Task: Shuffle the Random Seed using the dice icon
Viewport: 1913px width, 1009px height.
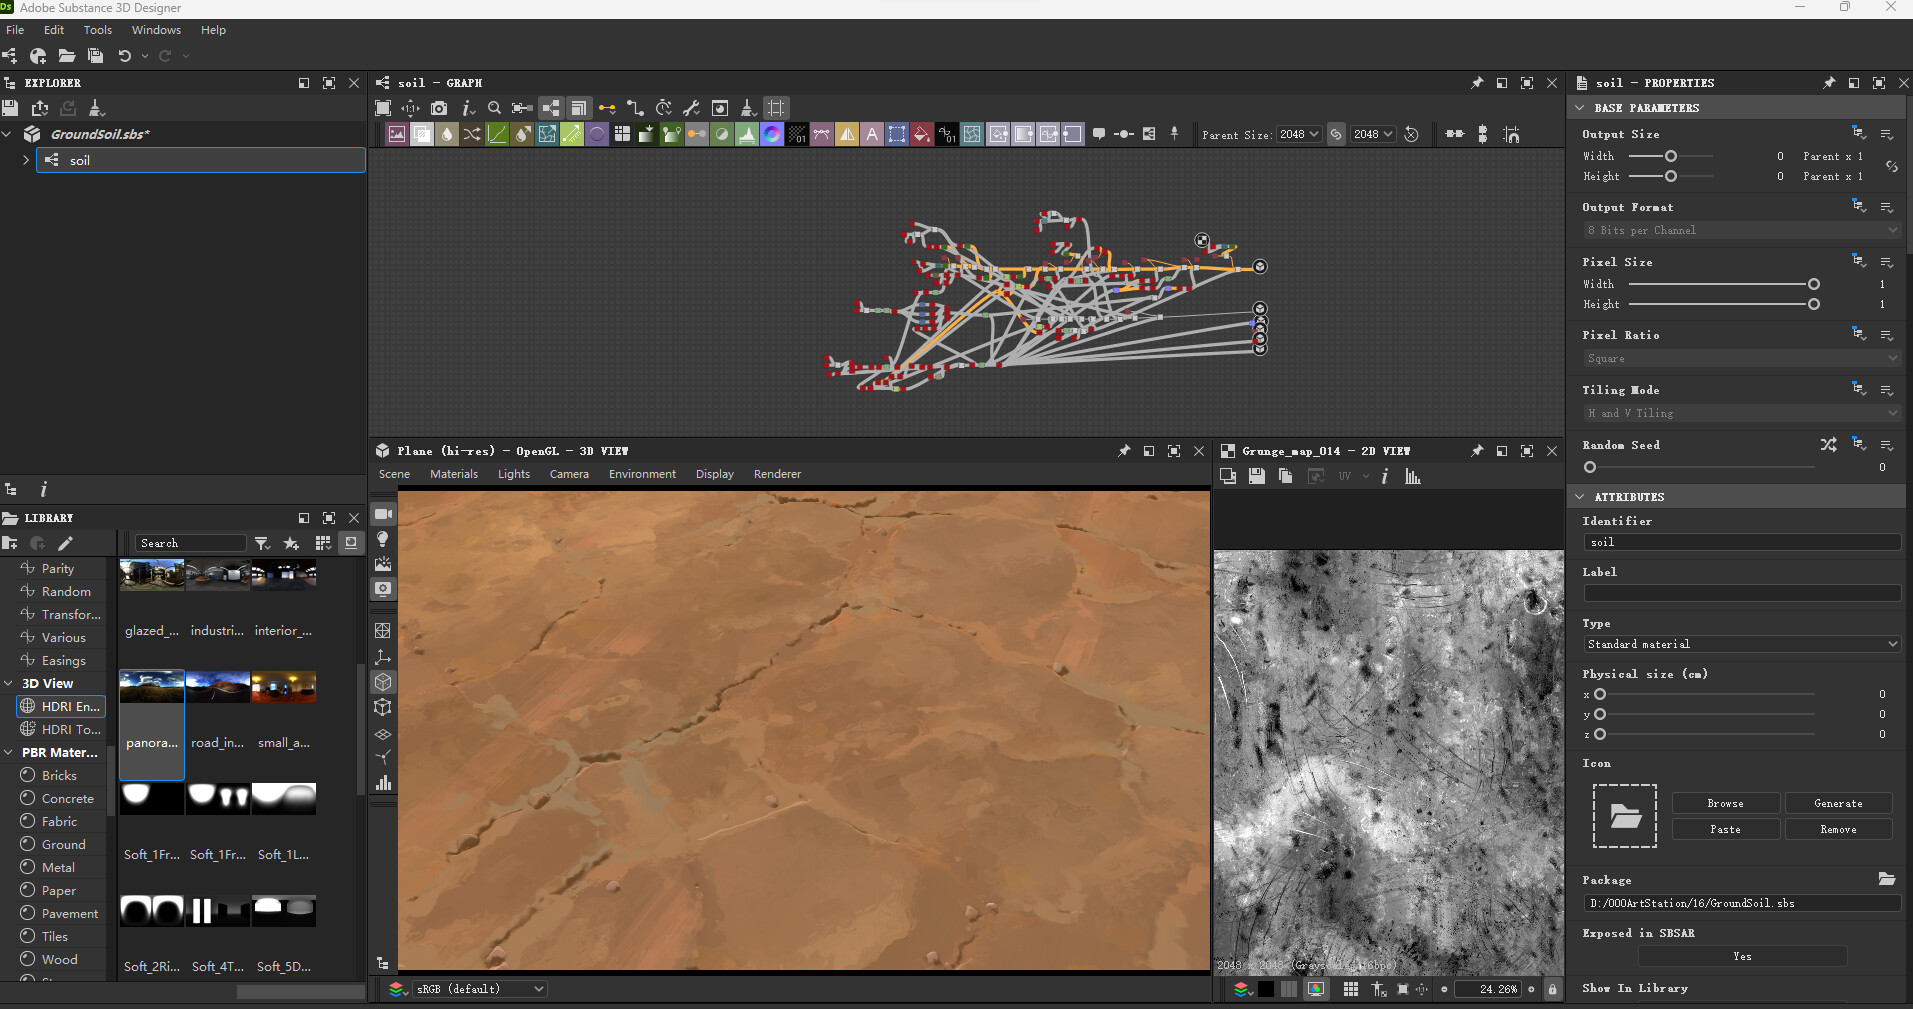Action: 1827,445
